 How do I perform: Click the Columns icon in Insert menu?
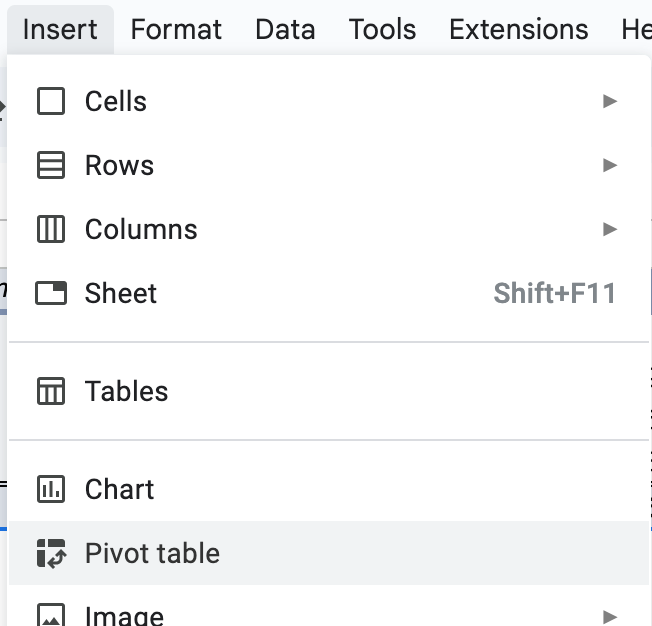pos(50,229)
